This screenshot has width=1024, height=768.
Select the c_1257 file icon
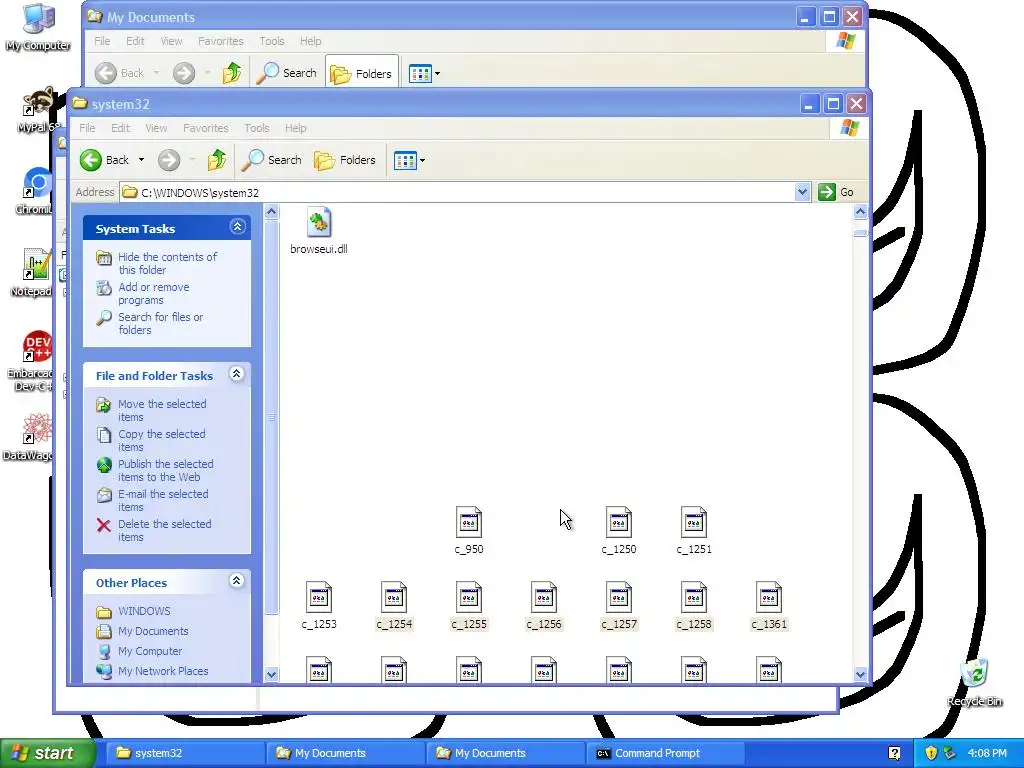point(618,598)
